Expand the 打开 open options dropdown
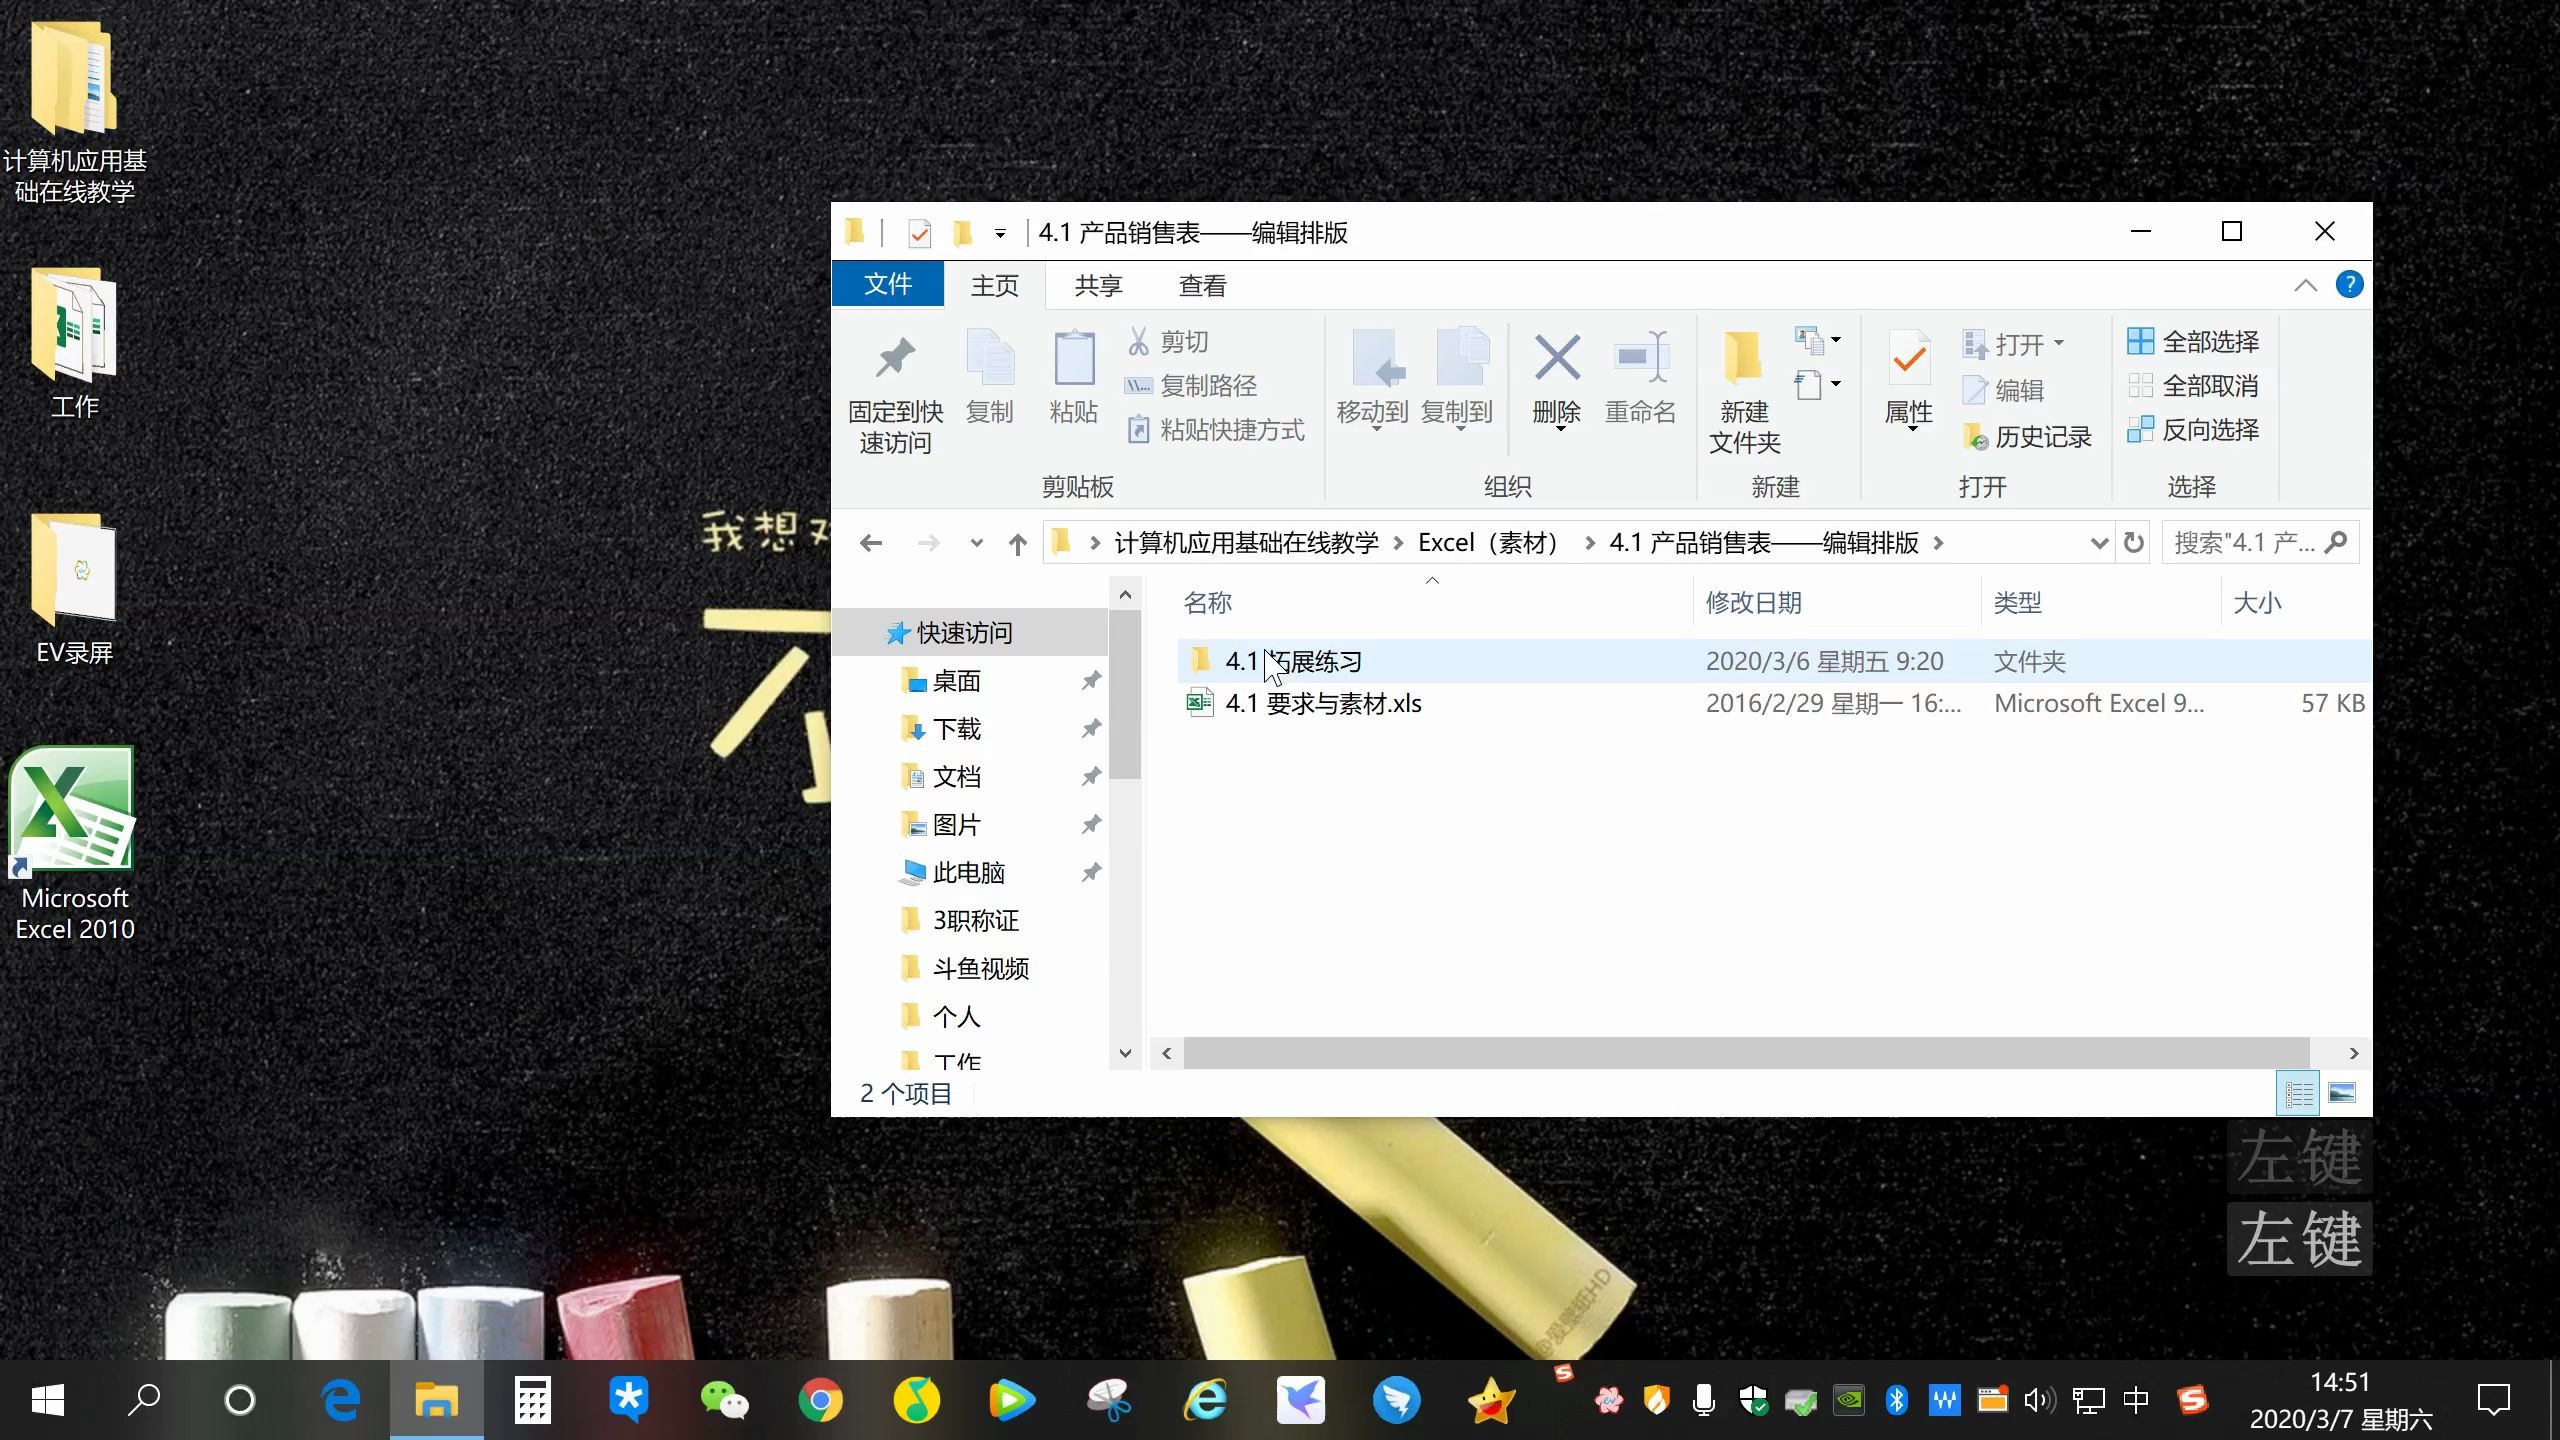Screen dimensions: 2560x1440 coord(2062,344)
